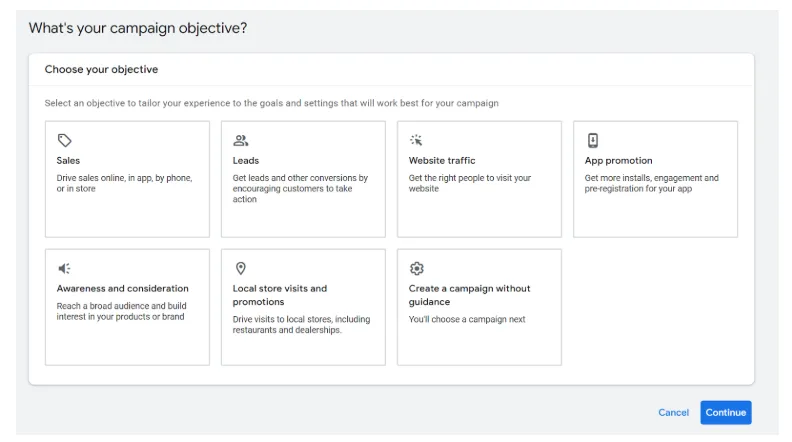Click the Leads people icon
Screen dimensions: 792x442
pyautogui.click(x=240, y=140)
